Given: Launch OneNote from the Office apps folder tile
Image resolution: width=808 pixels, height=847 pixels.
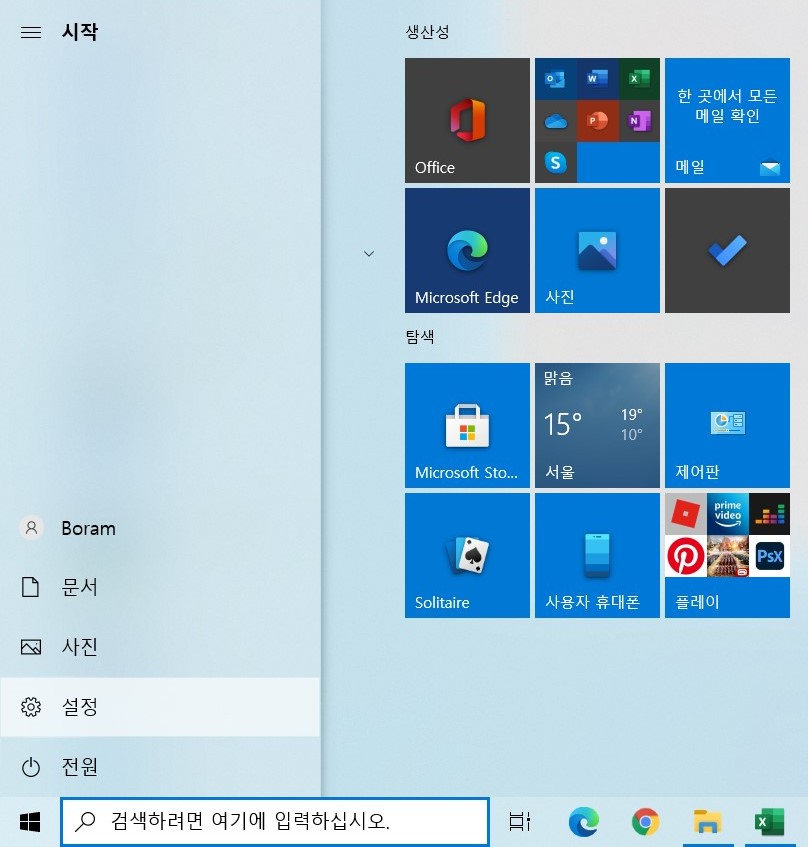Looking at the screenshot, I should pyautogui.click(x=639, y=121).
